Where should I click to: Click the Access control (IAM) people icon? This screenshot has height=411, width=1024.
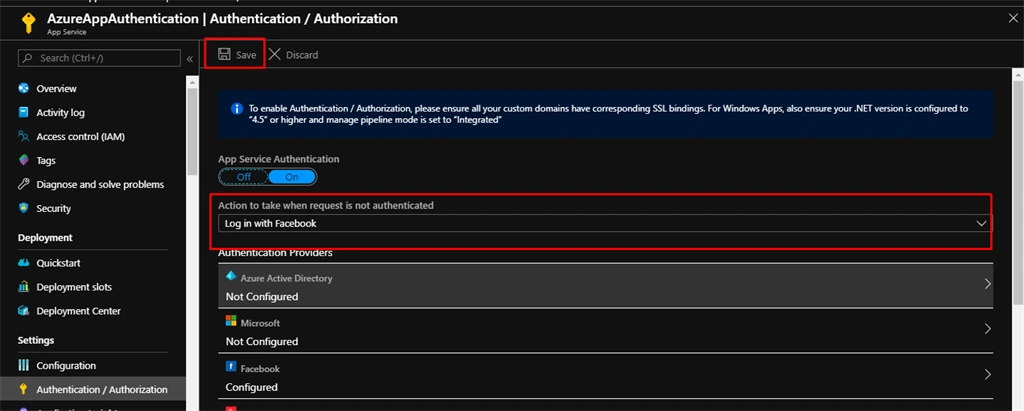[x=24, y=137]
